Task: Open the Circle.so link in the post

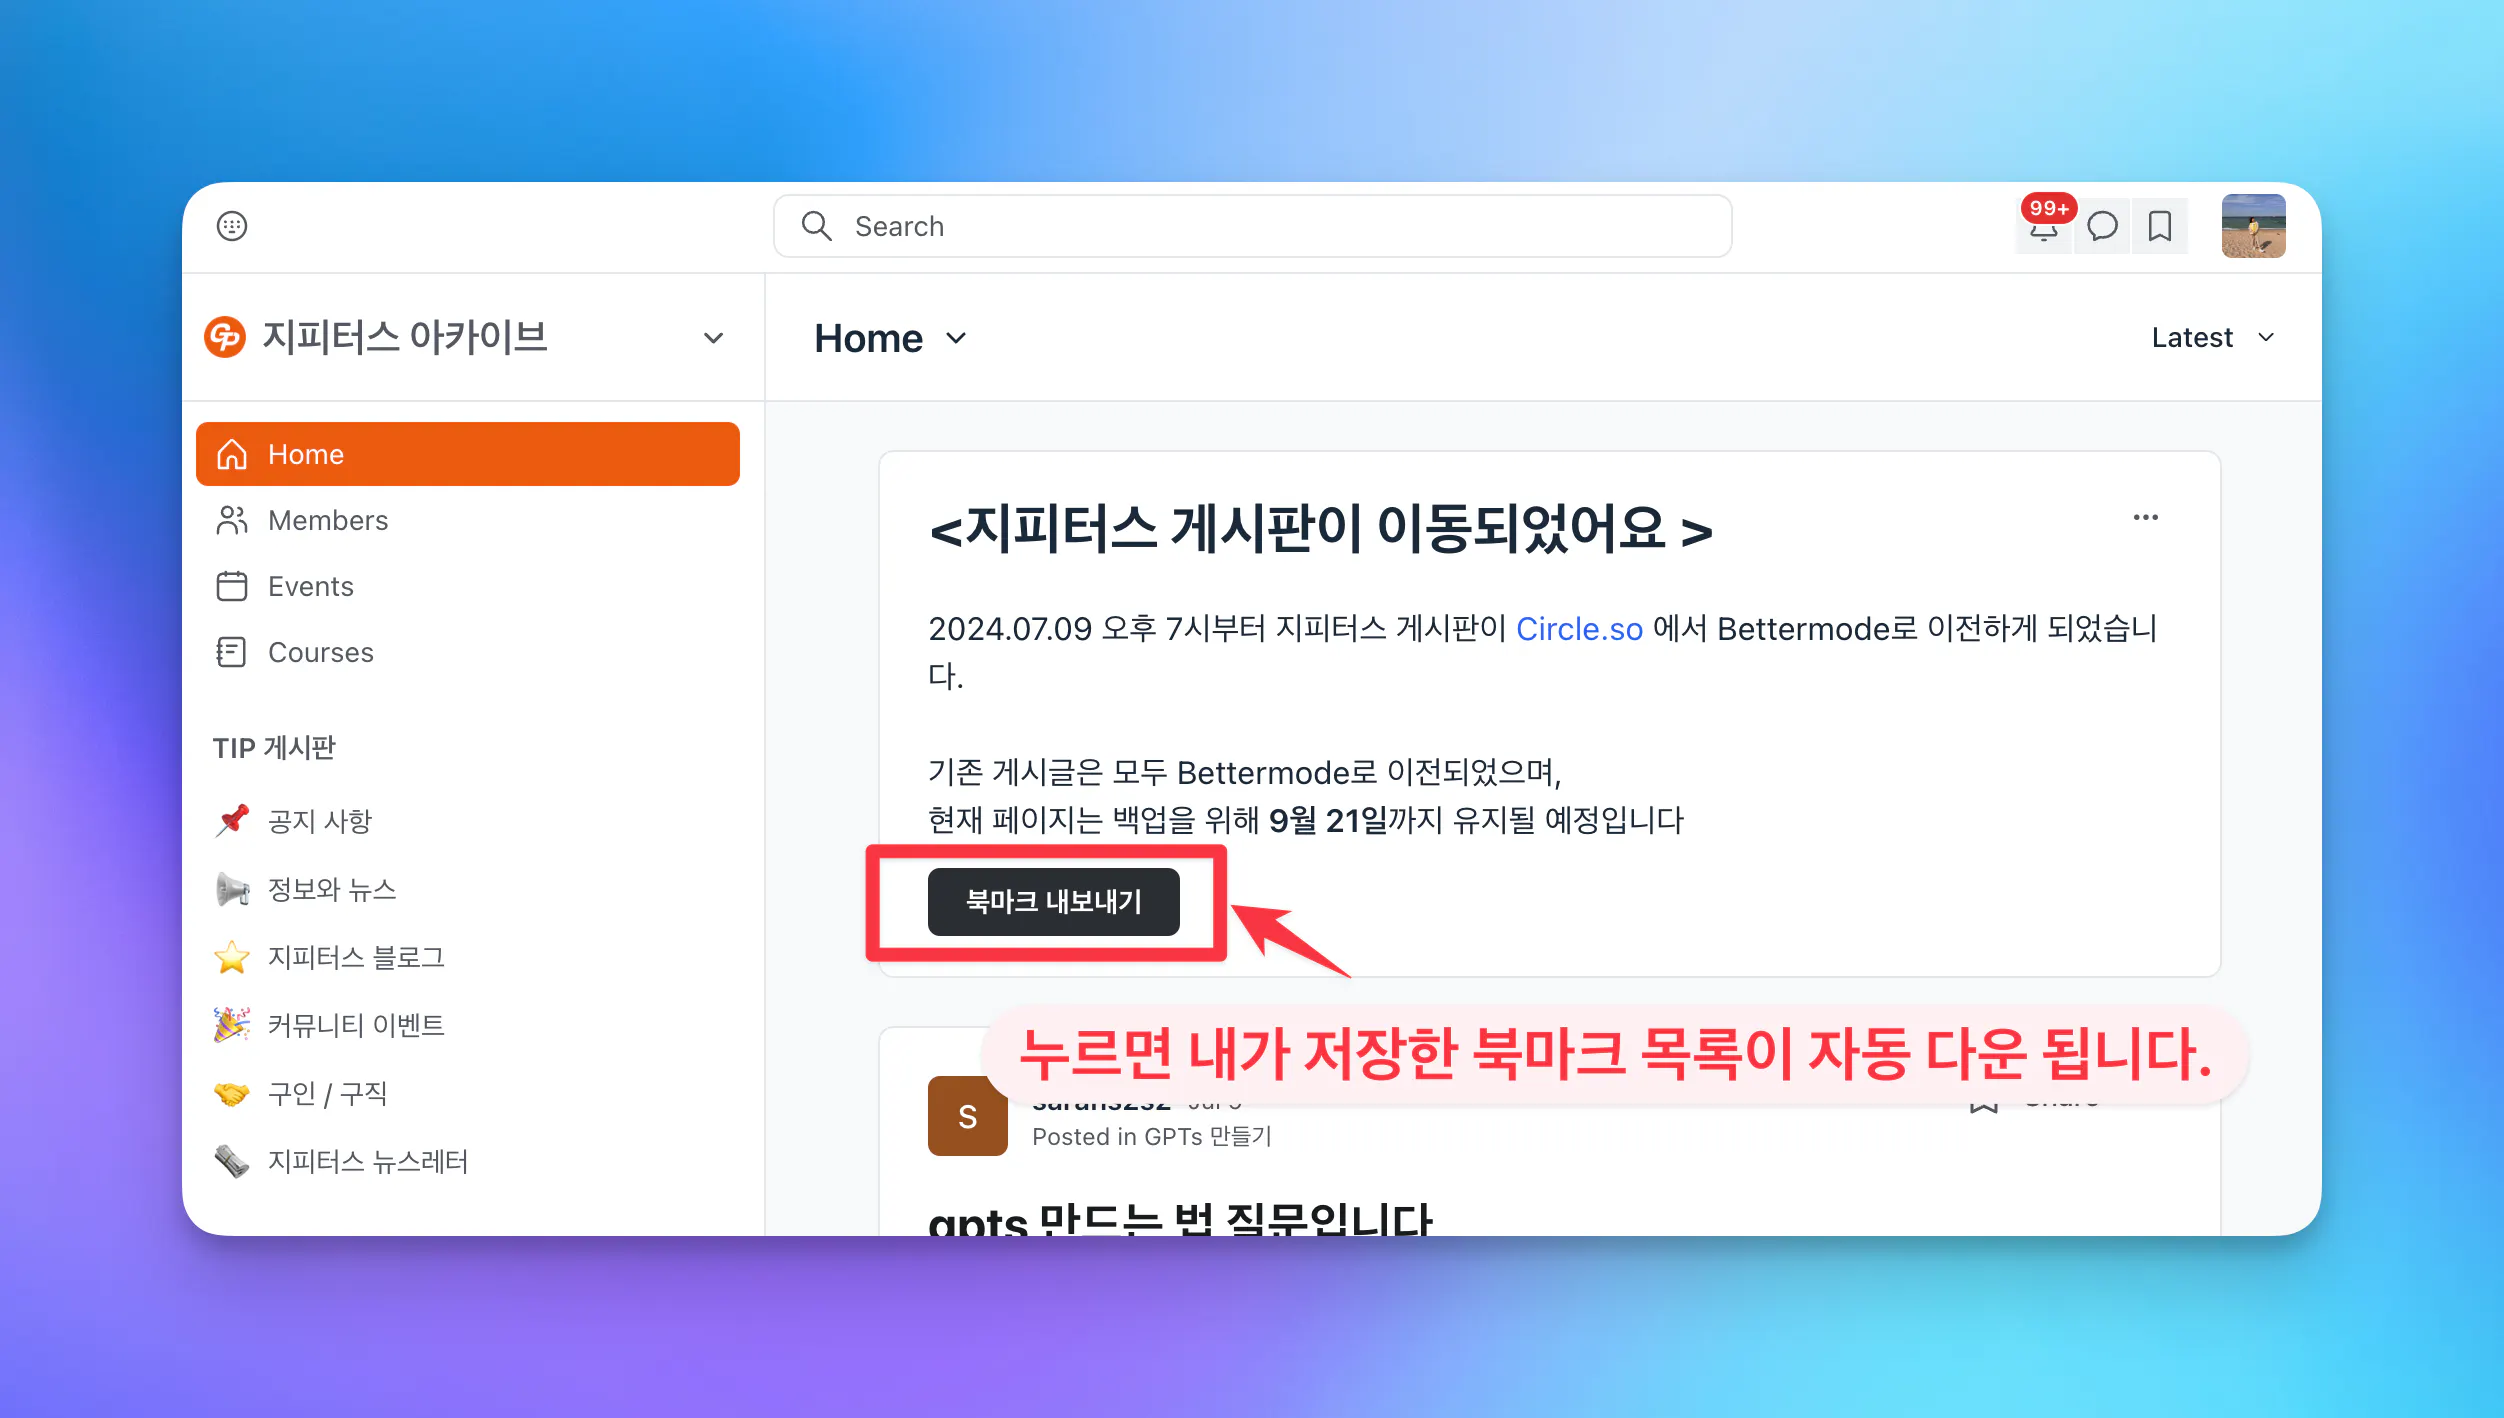Action: (x=1578, y=628)
